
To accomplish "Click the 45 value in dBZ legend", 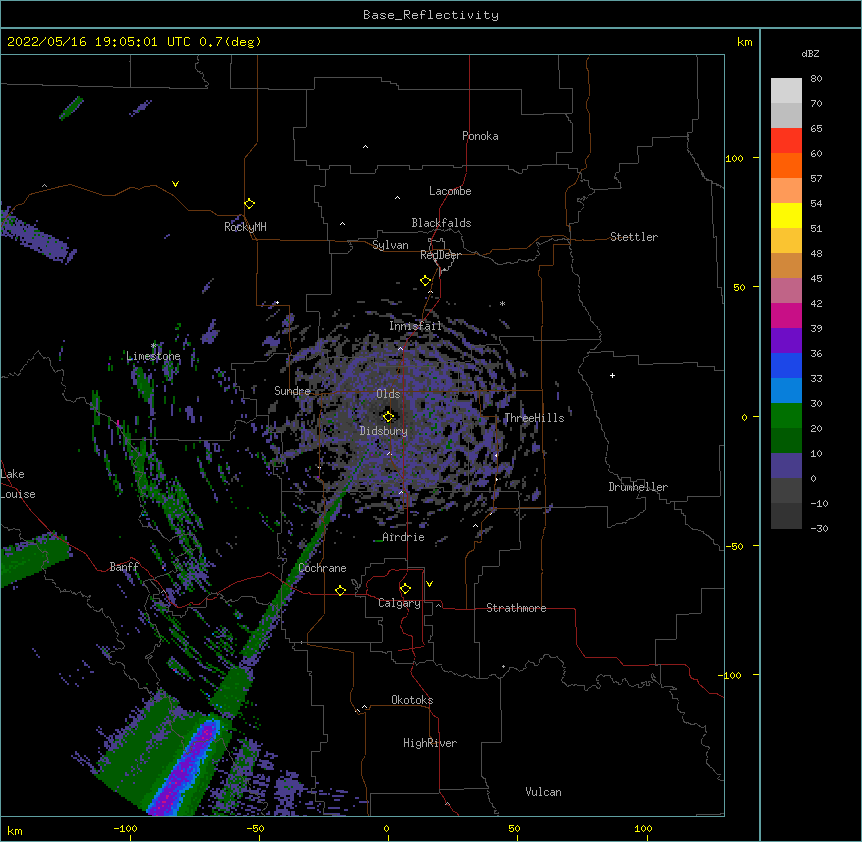I will (x=816, y=279).
